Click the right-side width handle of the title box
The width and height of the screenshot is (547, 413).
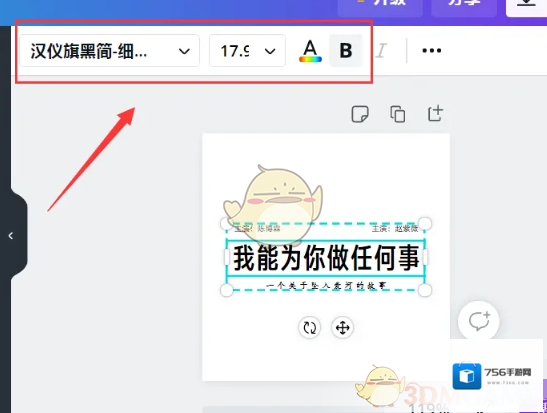click(425, 257)
